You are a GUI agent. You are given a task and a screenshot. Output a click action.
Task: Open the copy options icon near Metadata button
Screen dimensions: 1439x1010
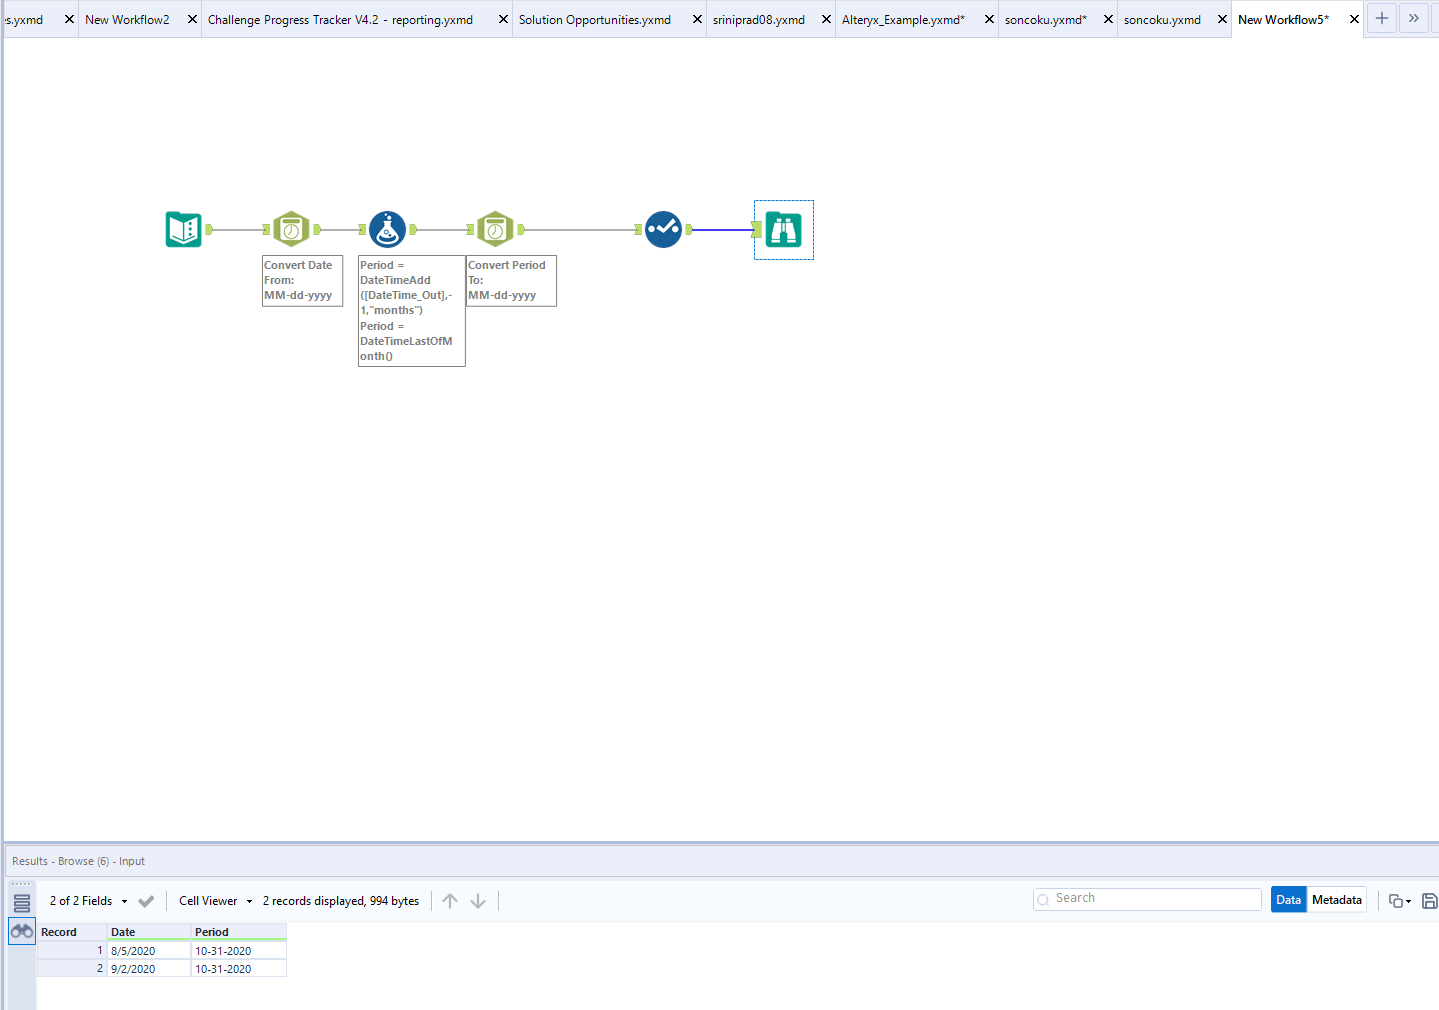coord(1397,900)
